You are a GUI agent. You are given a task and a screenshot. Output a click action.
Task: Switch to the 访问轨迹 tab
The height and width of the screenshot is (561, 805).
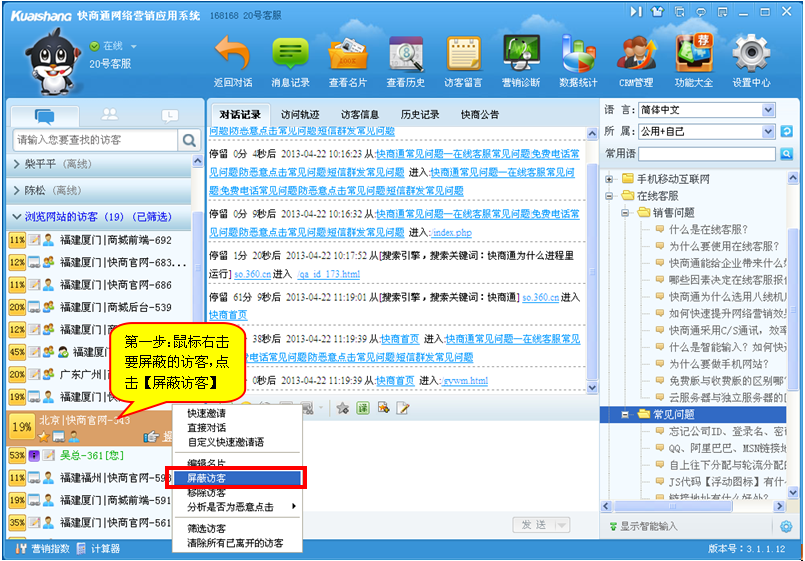[300, 114]
